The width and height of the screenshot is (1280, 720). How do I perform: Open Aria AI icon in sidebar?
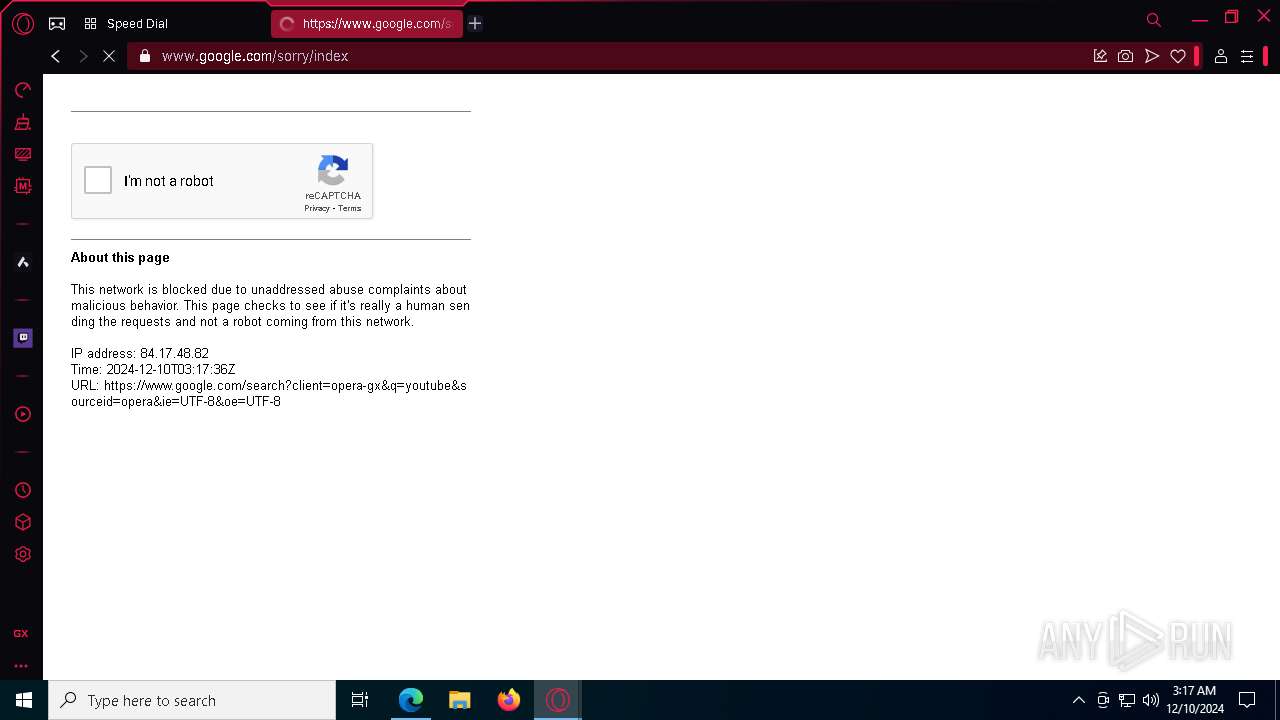coord(22,262)
